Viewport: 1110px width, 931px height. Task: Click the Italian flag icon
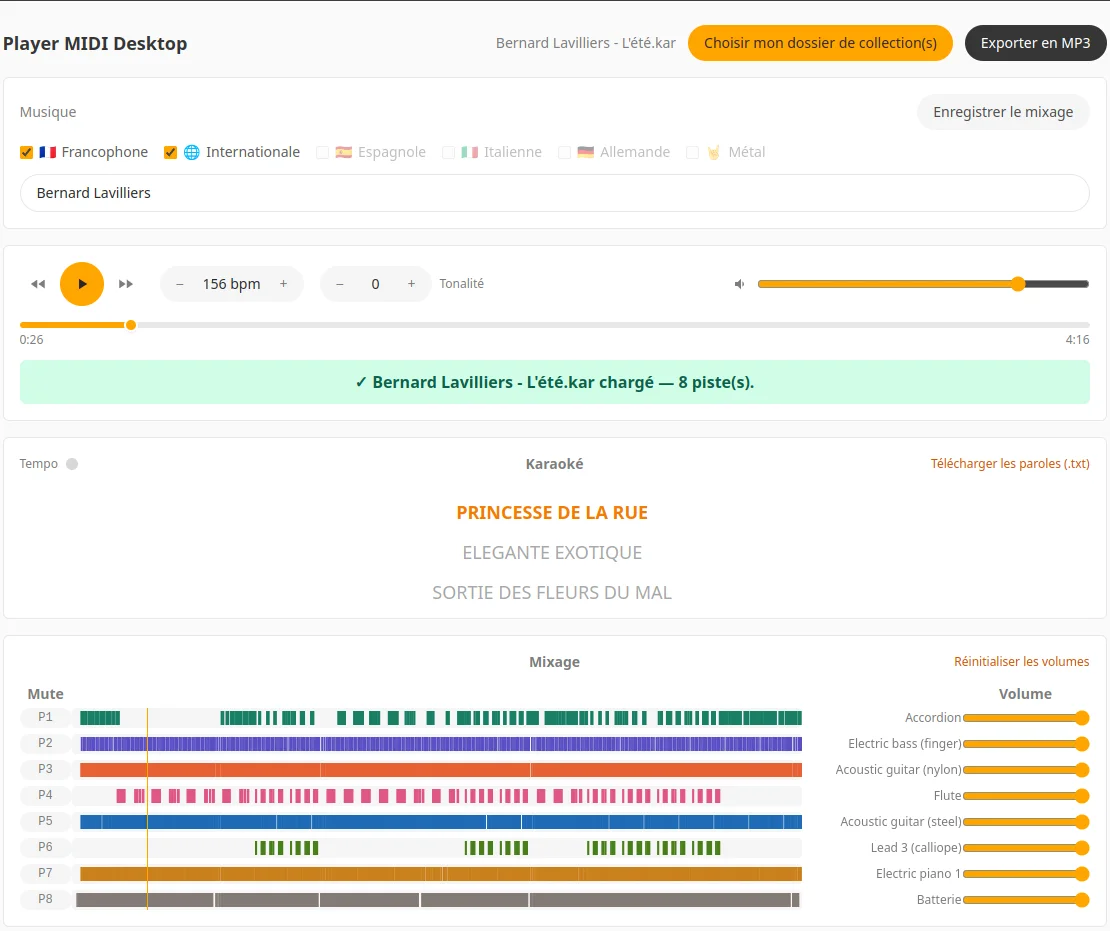[x=469, y=152]
